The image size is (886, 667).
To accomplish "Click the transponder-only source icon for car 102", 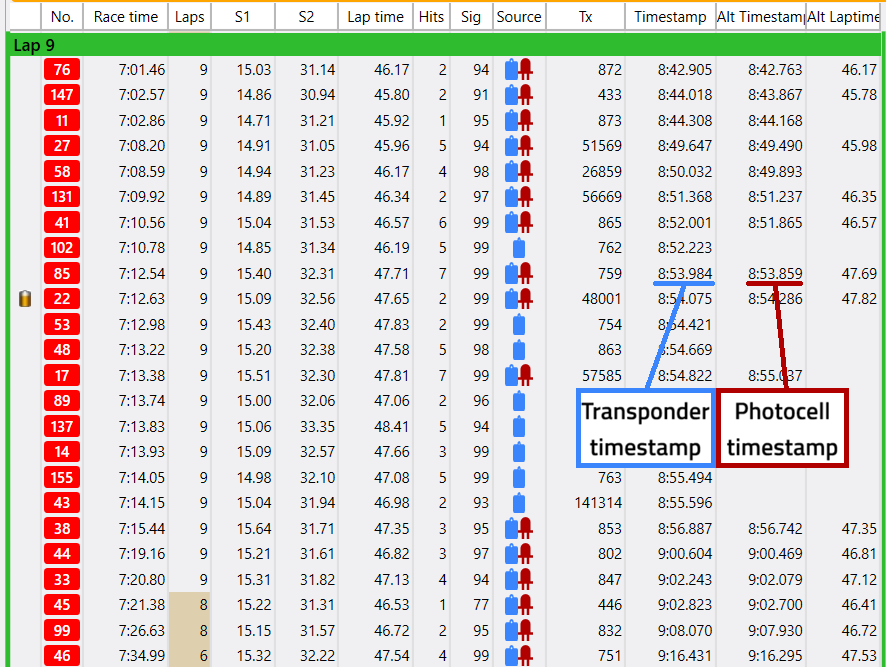I will coord(519,248).
